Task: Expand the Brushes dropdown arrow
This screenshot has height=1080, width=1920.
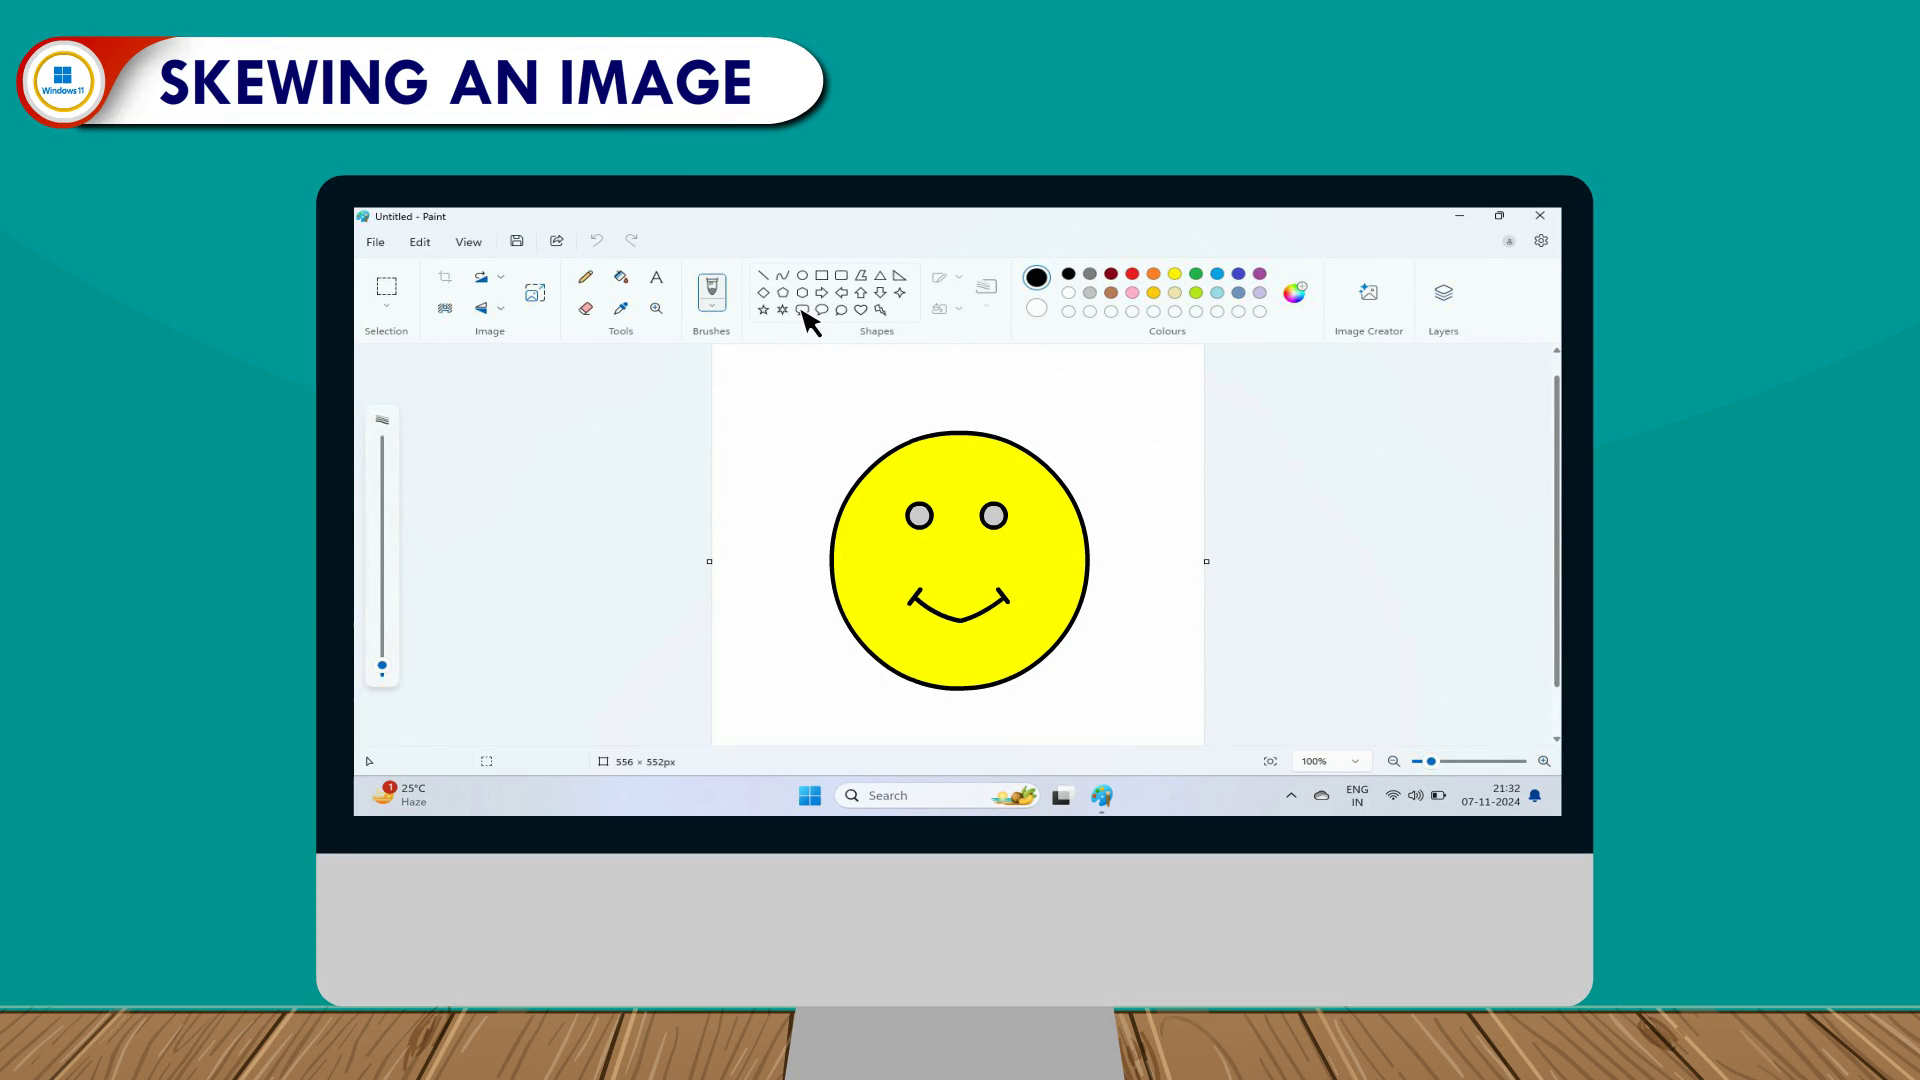Action: coord(711,306)
